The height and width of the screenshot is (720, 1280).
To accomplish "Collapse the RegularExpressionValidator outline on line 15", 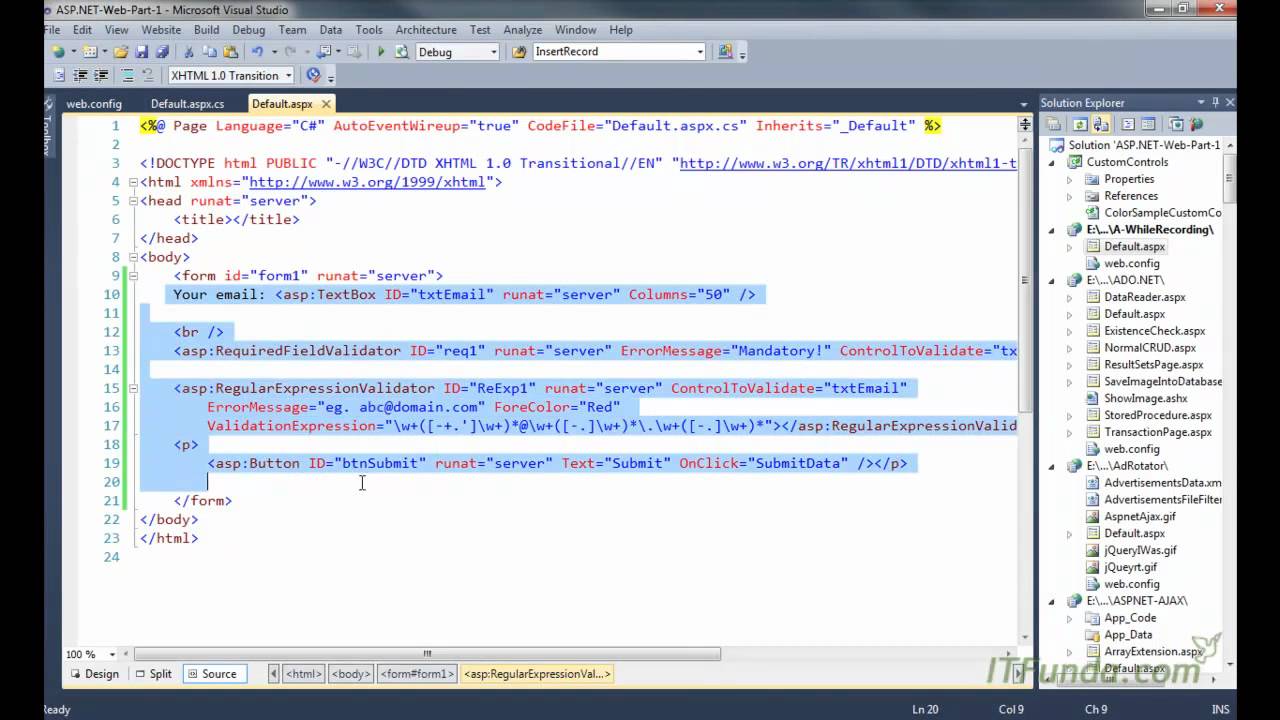I will pyautogui.click(x=132, y=389).
